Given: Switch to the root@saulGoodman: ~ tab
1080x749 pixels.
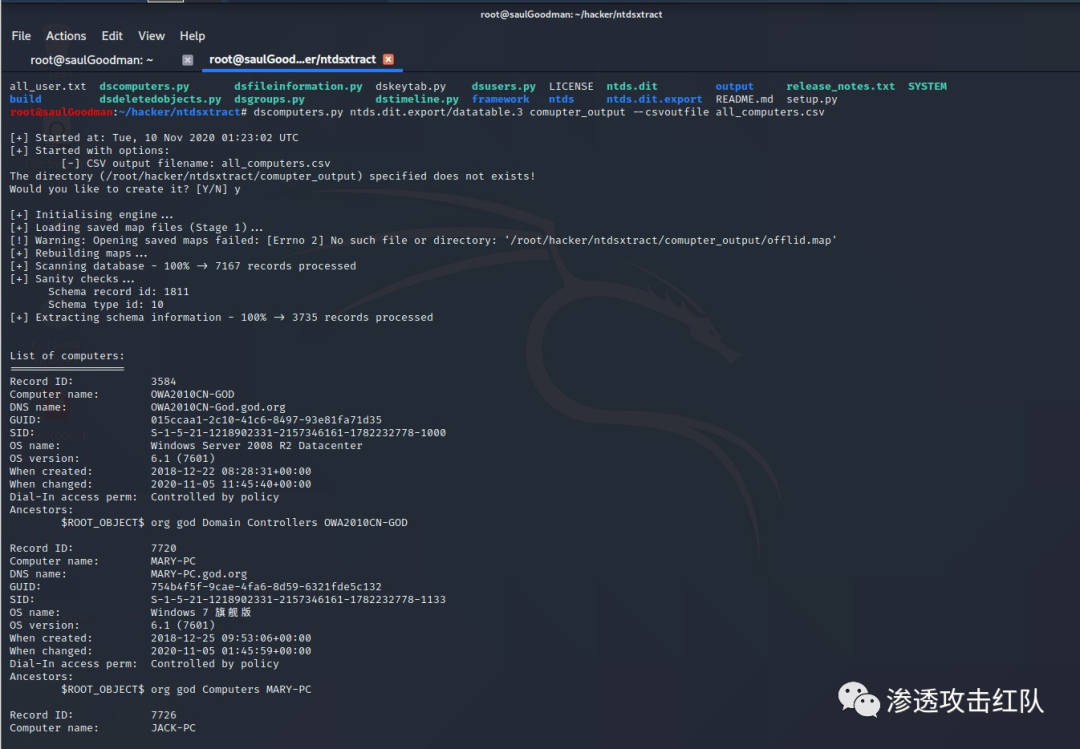Looking at the screenshot, I should click(92, 59).
